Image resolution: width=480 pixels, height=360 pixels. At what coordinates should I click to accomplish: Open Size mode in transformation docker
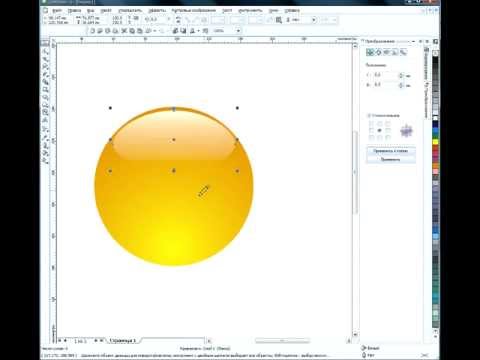pos(395,52)
